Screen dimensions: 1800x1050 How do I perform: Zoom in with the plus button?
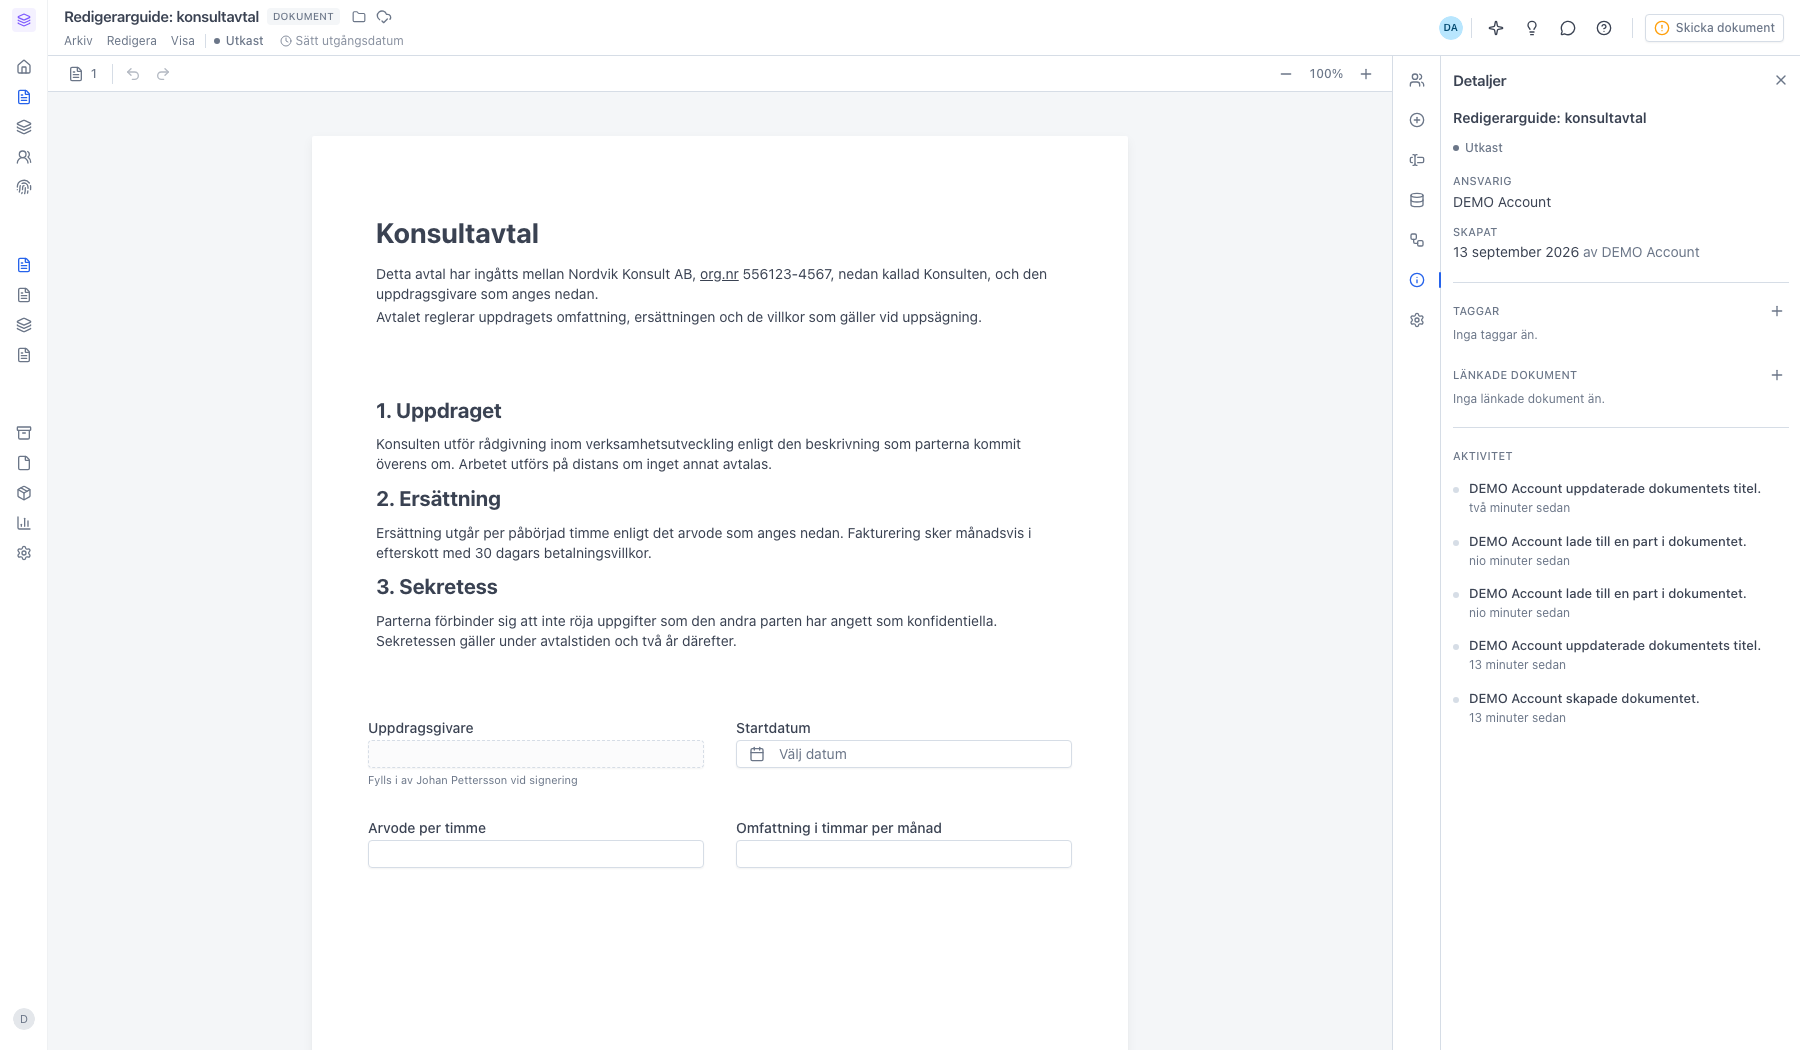pos(1366,74)
